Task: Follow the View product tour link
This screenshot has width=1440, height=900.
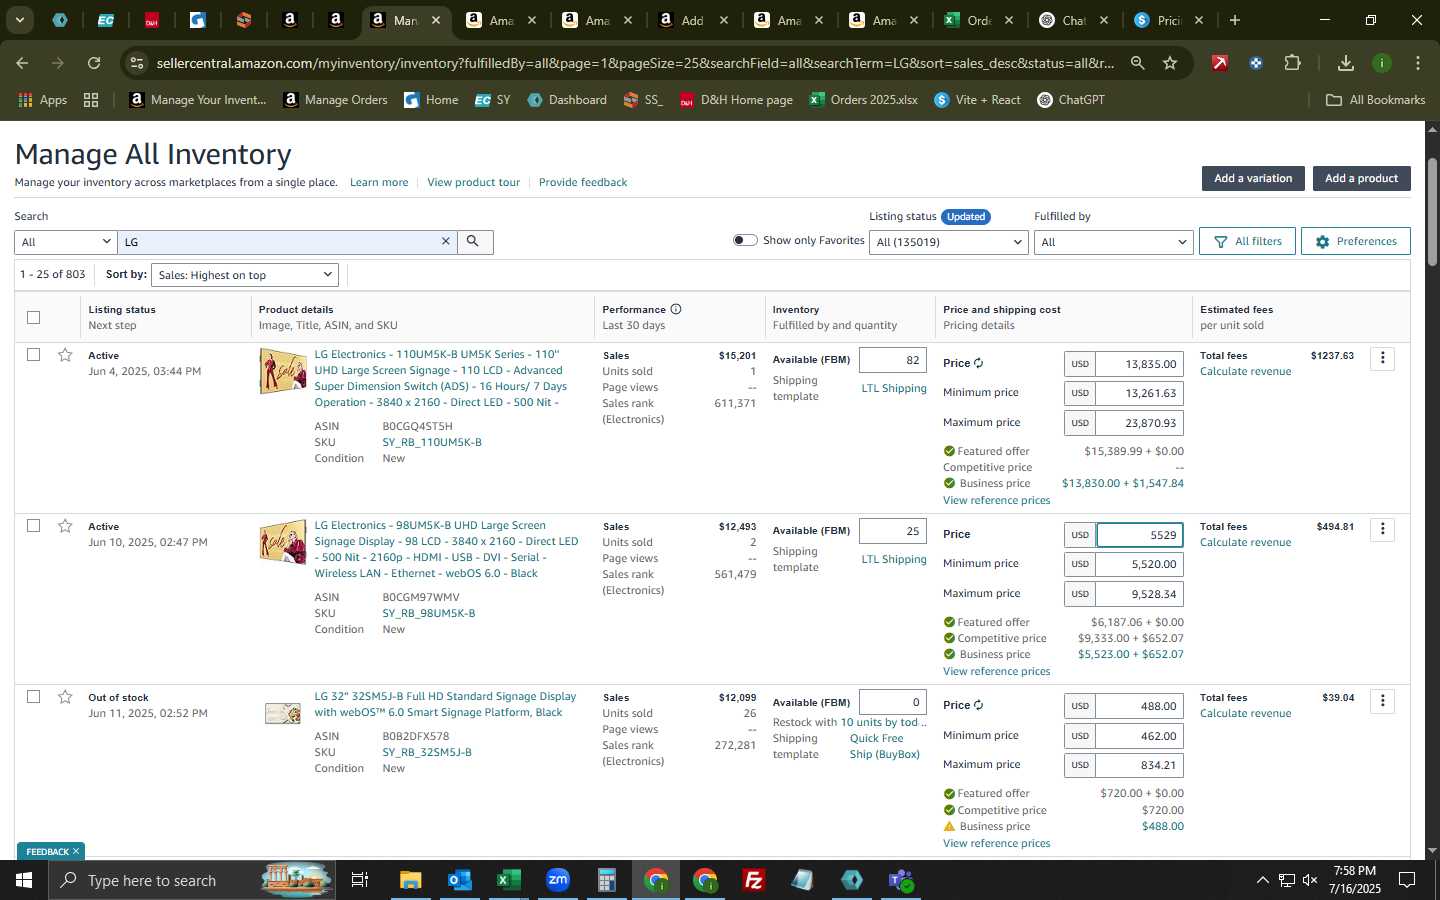Action: [x=473, y=182]
